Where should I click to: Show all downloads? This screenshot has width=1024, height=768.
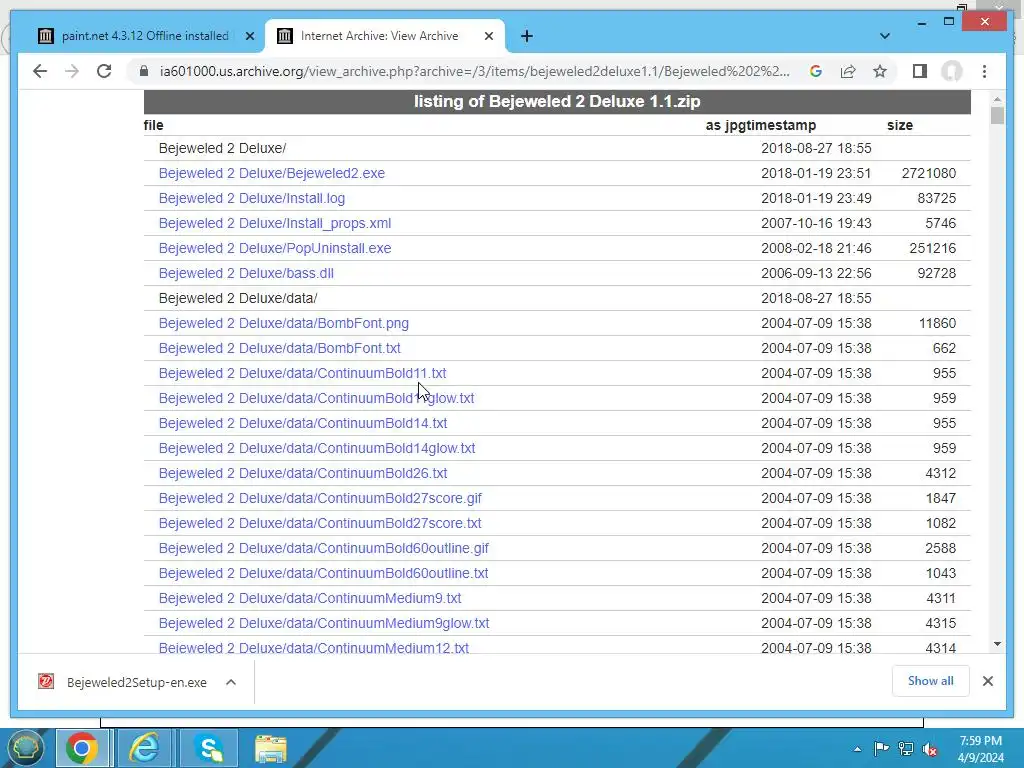pyautogui.click(x=931, y=680)
